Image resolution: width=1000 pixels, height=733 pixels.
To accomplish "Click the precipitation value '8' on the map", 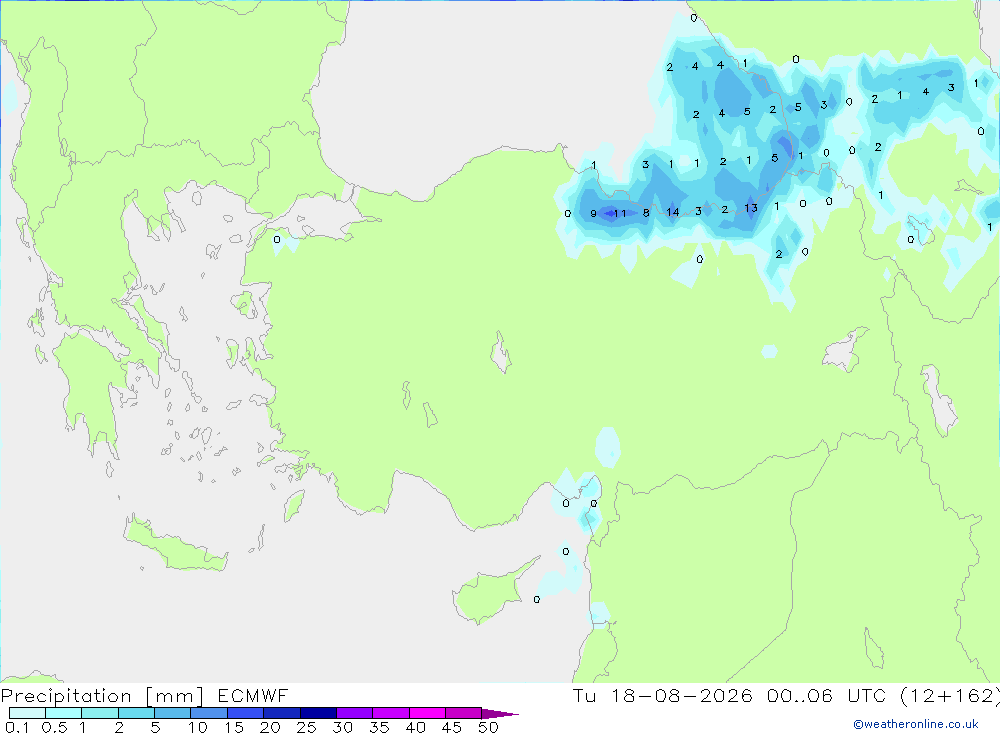I will [x=646, y=213].
